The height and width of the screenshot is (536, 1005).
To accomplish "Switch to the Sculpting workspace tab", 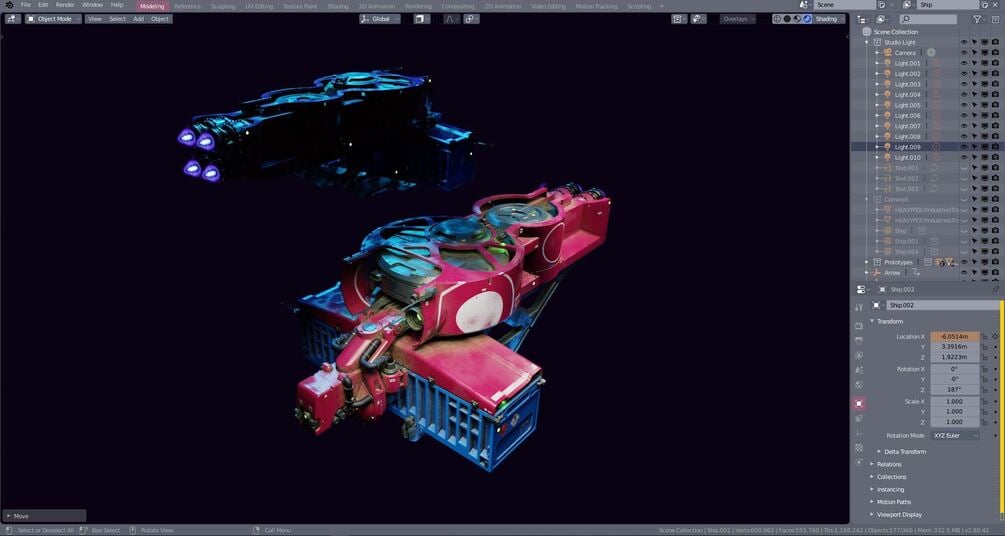I will (x=222, y=6).
